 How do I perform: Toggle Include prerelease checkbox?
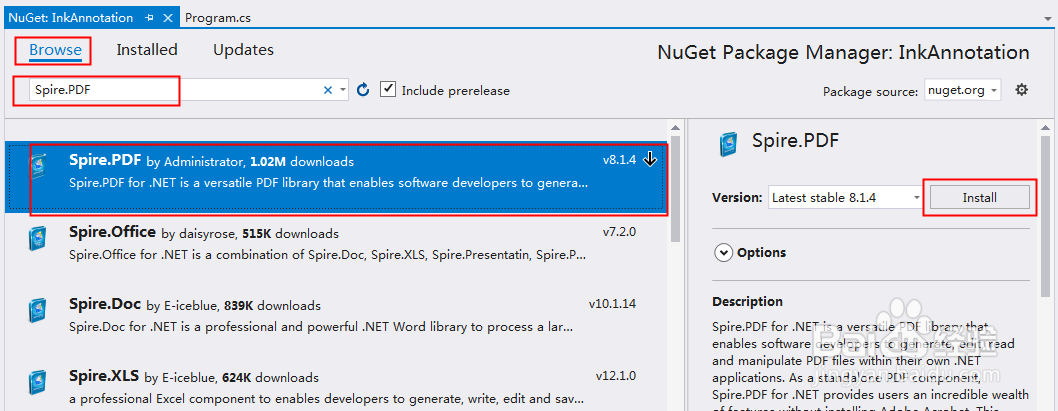(387, 89)
